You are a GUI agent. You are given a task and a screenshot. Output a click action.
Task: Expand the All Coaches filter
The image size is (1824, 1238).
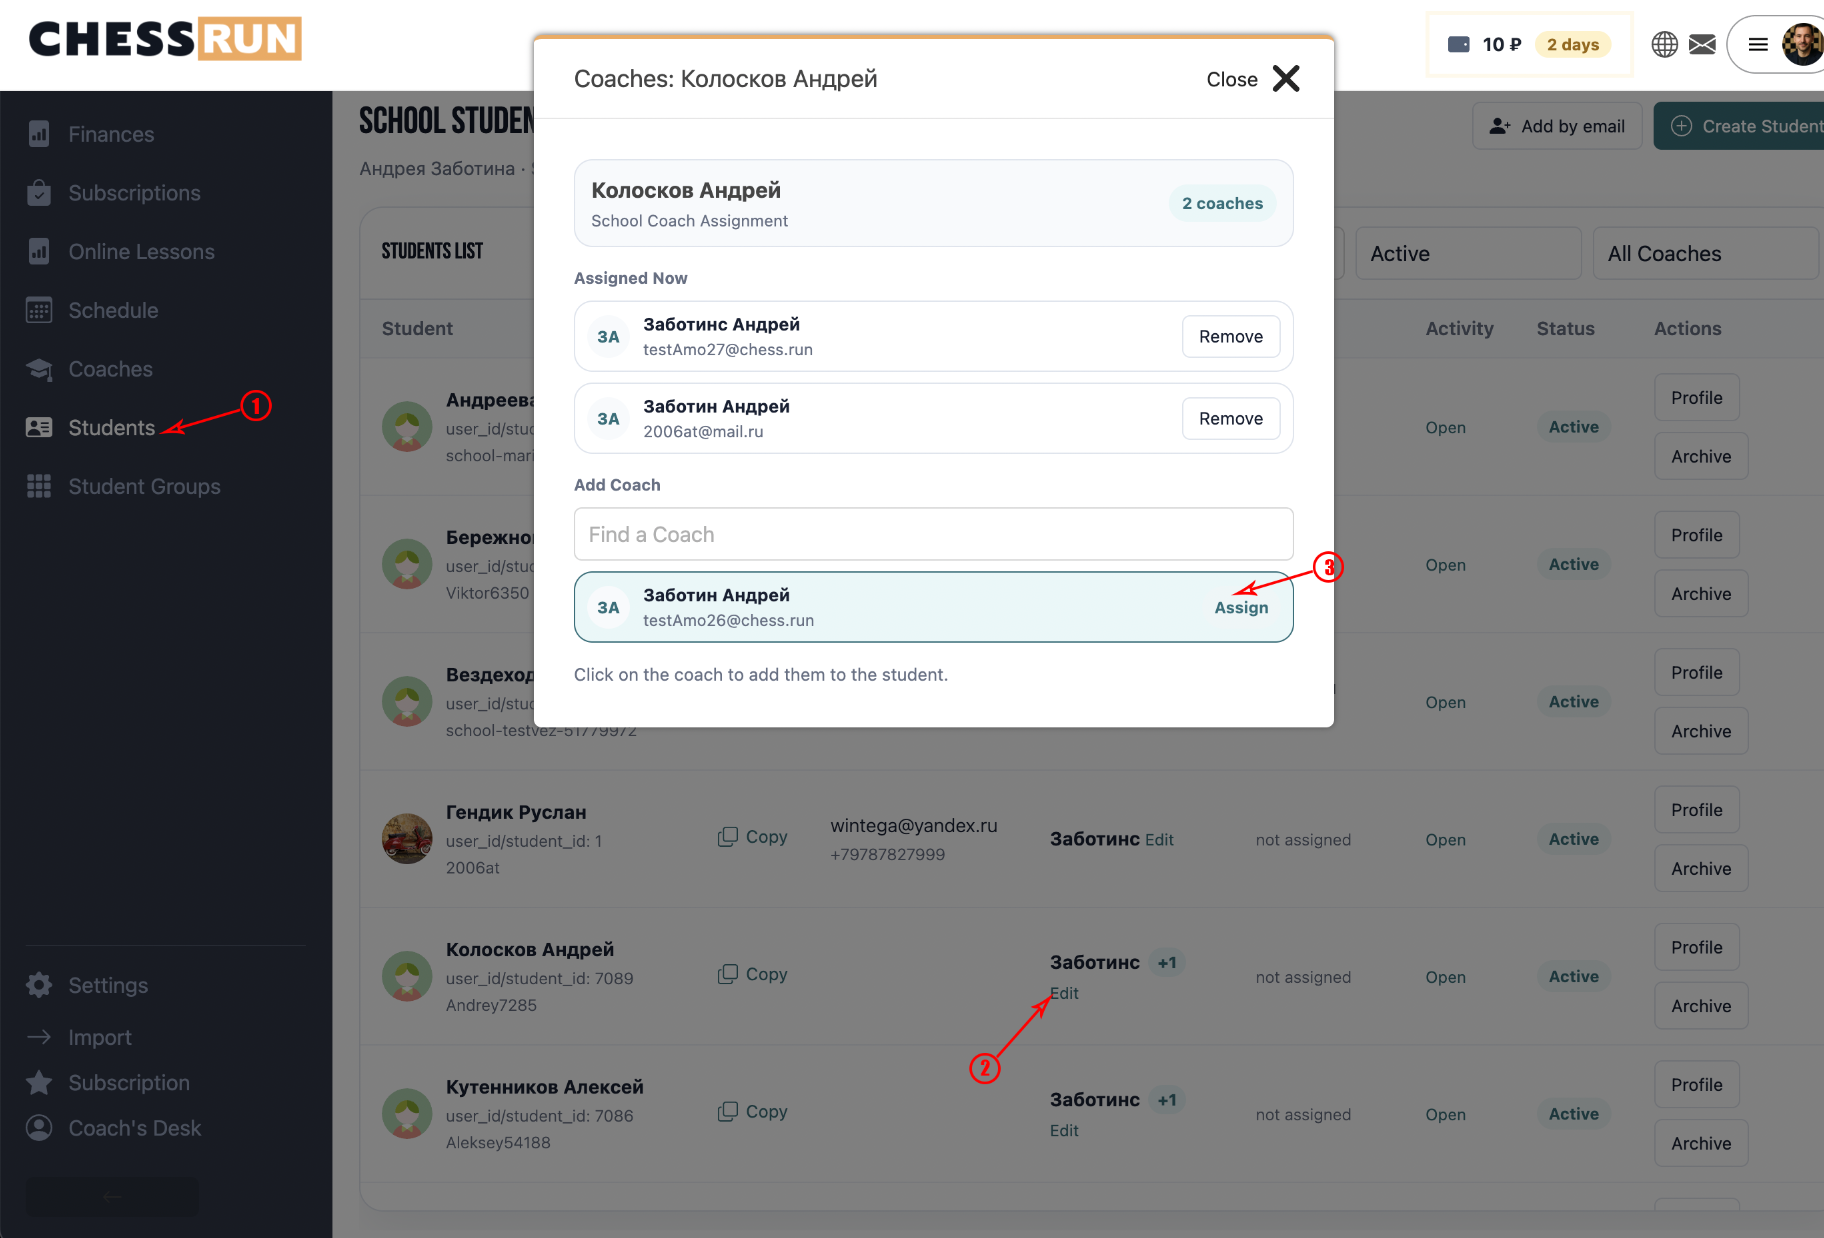click(1706, 254)
